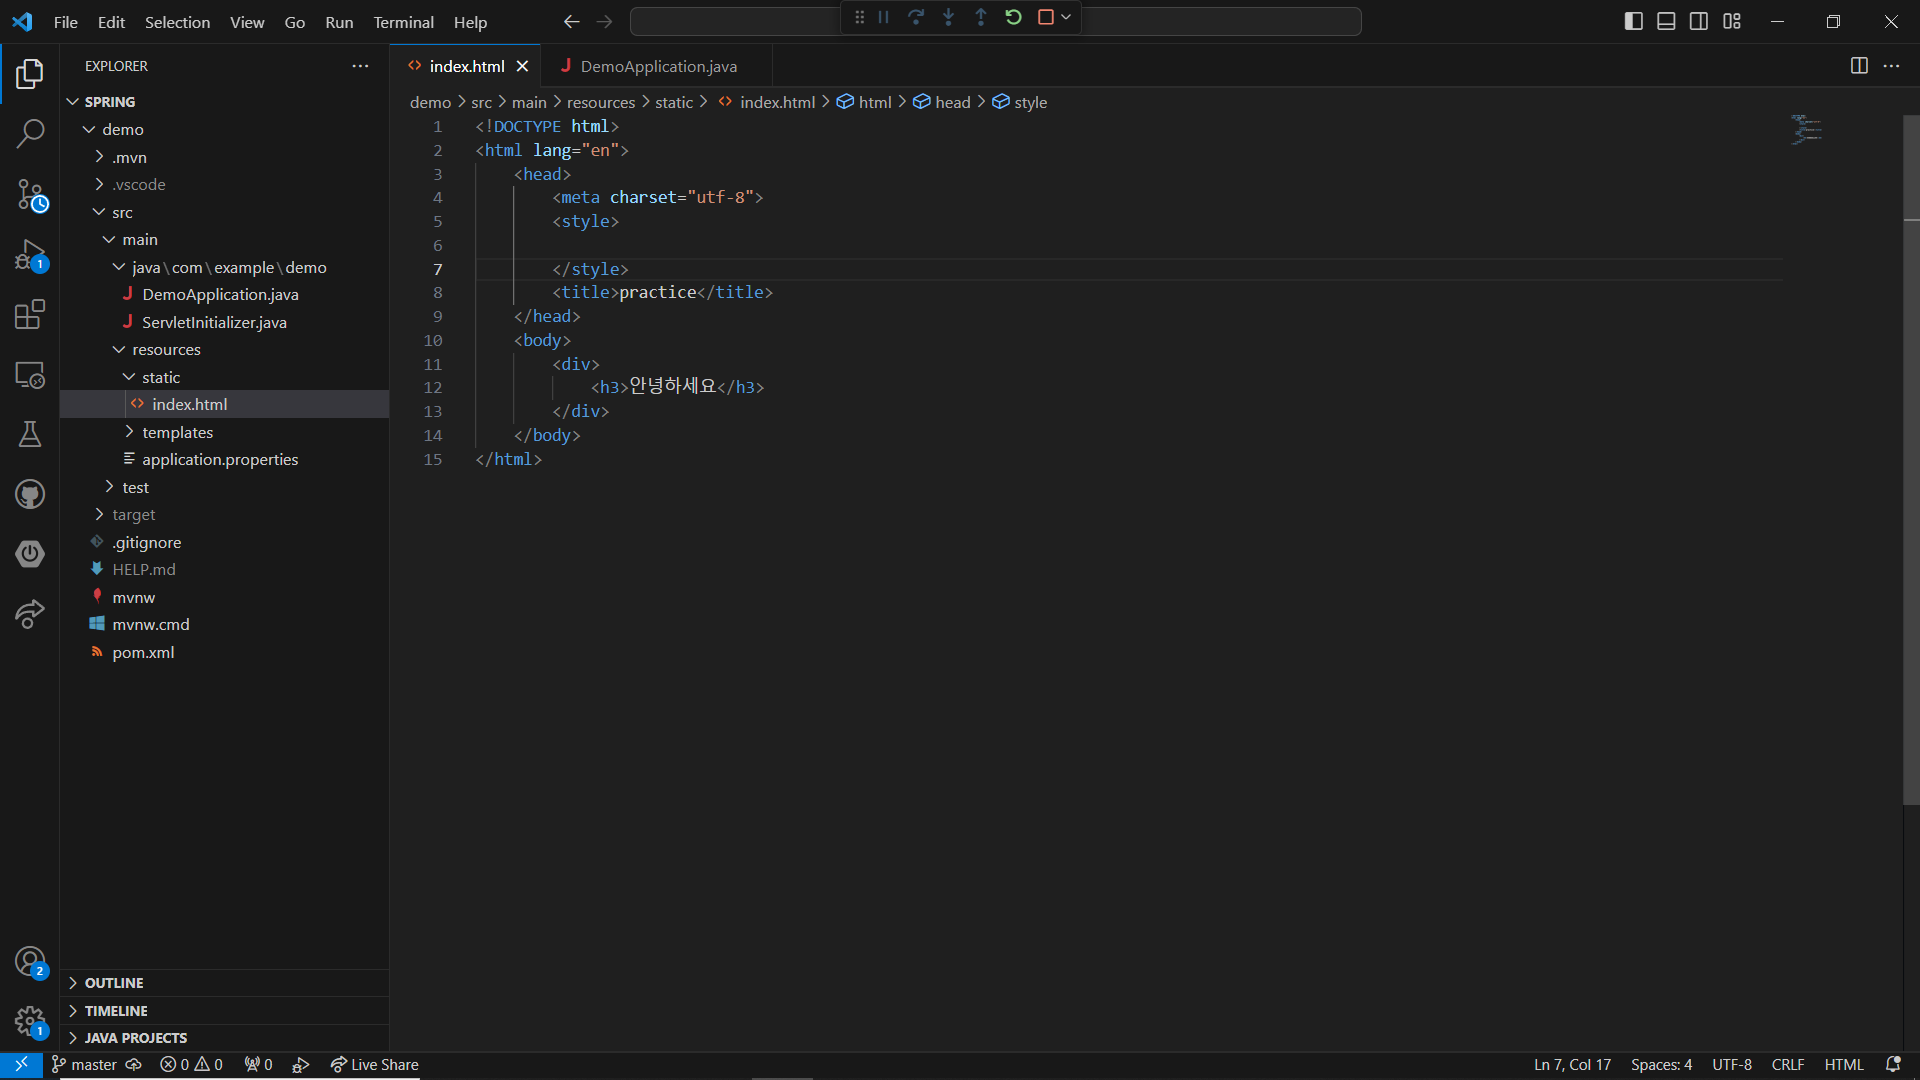Switch to DemoApplication.java tab
This screenshot has height=1080, width=1920.
coord(658,66)
